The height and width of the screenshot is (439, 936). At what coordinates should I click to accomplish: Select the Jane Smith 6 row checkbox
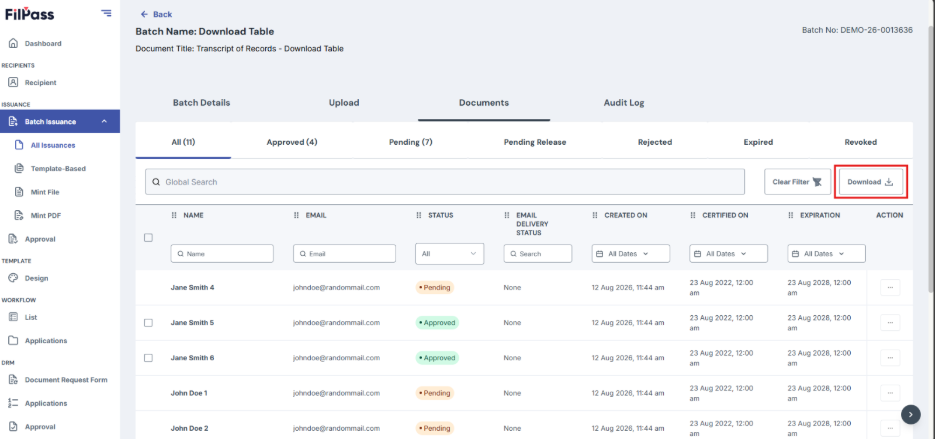click(x=149, y=358)
